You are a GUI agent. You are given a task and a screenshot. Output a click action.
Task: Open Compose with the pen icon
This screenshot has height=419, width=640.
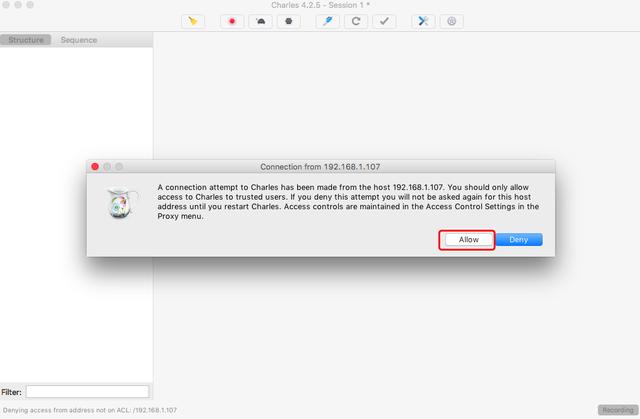coord(327,21)
